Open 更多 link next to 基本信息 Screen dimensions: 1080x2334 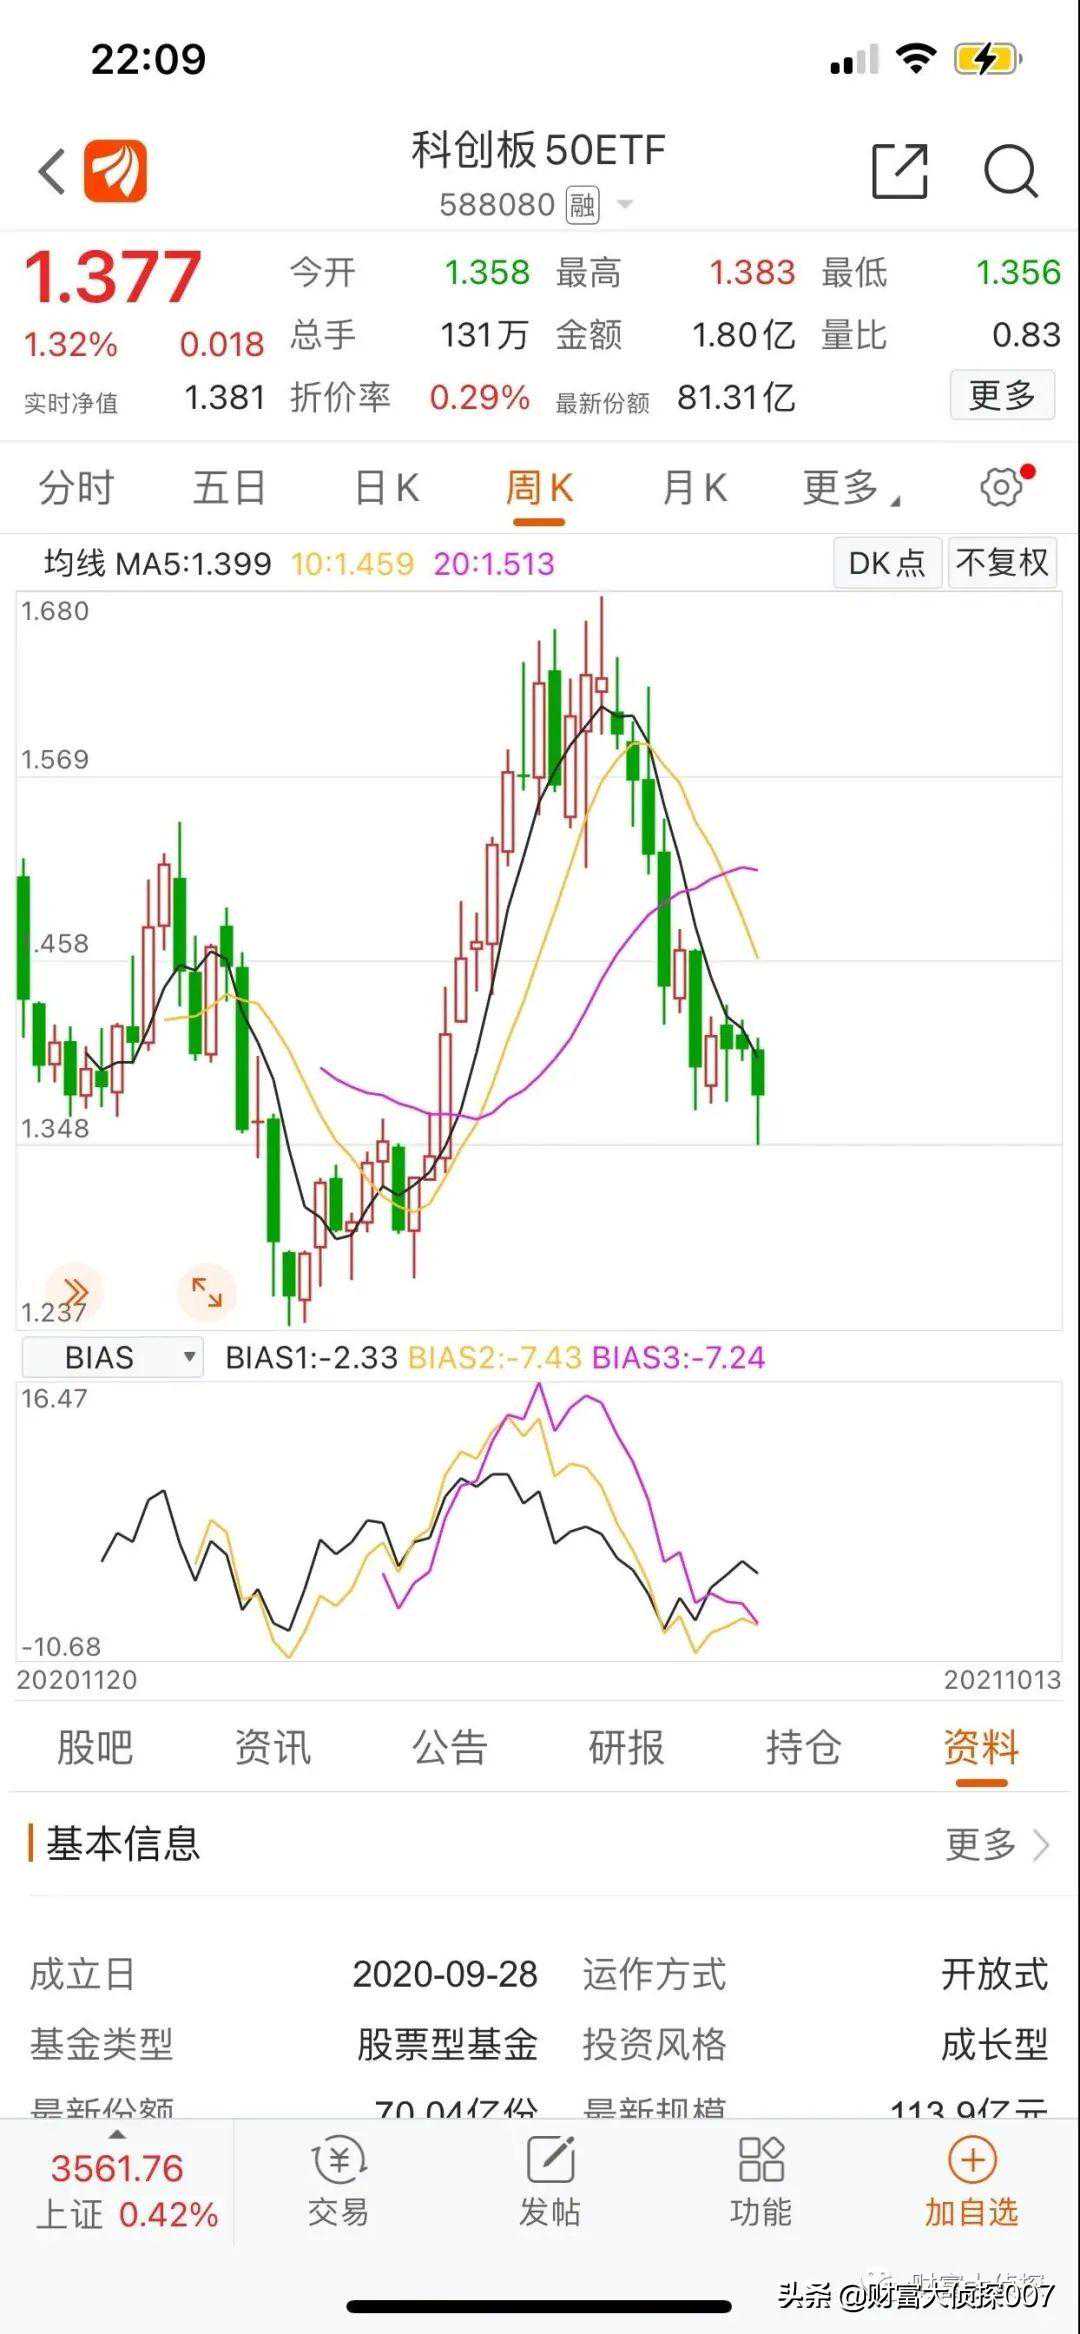[x=996, y=1845]
